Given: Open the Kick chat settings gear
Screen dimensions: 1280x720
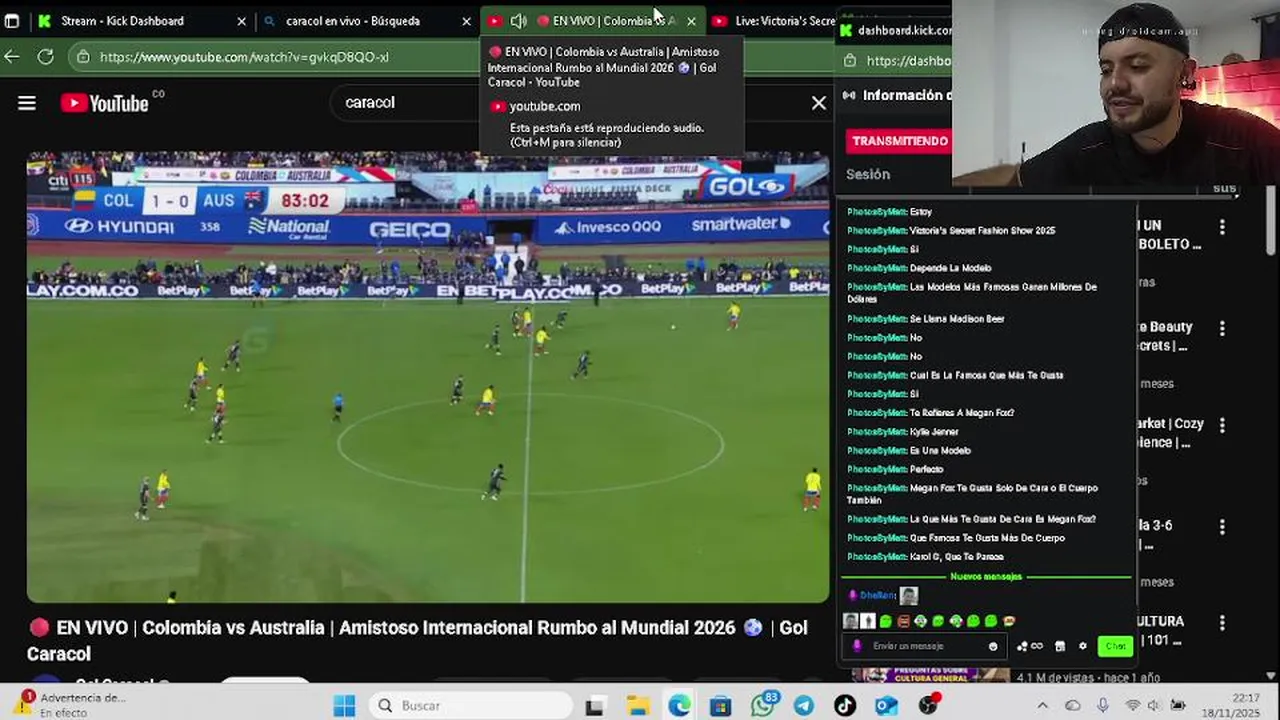Looking at the screenshot, I should tap(1083, 646).
